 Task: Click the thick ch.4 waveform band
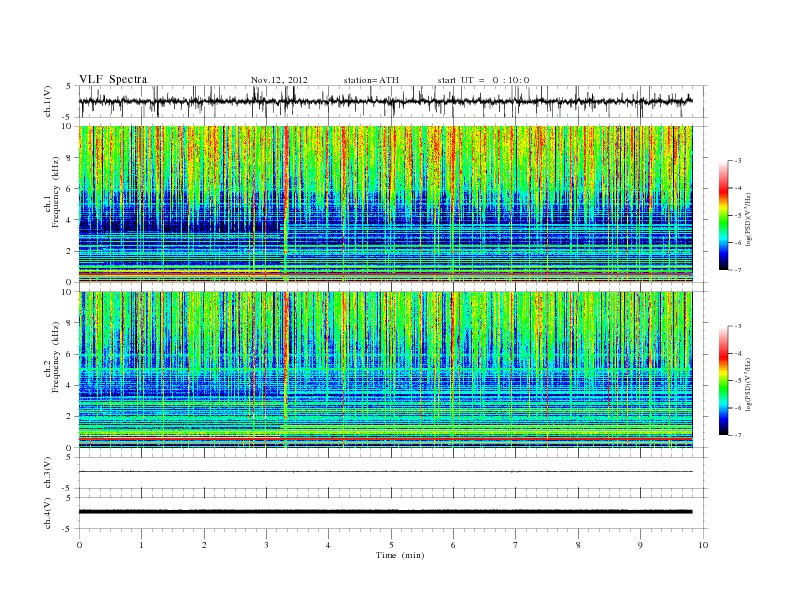click(x=385, y=512)
